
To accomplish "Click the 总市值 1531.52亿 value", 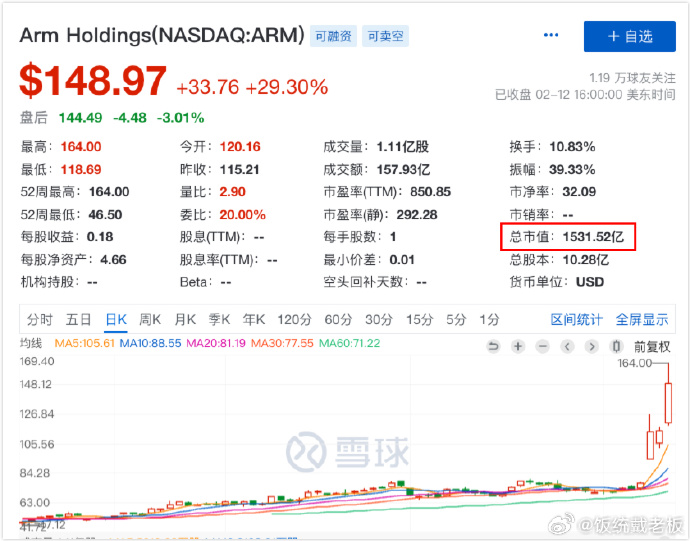I will [x=593, y=237].
